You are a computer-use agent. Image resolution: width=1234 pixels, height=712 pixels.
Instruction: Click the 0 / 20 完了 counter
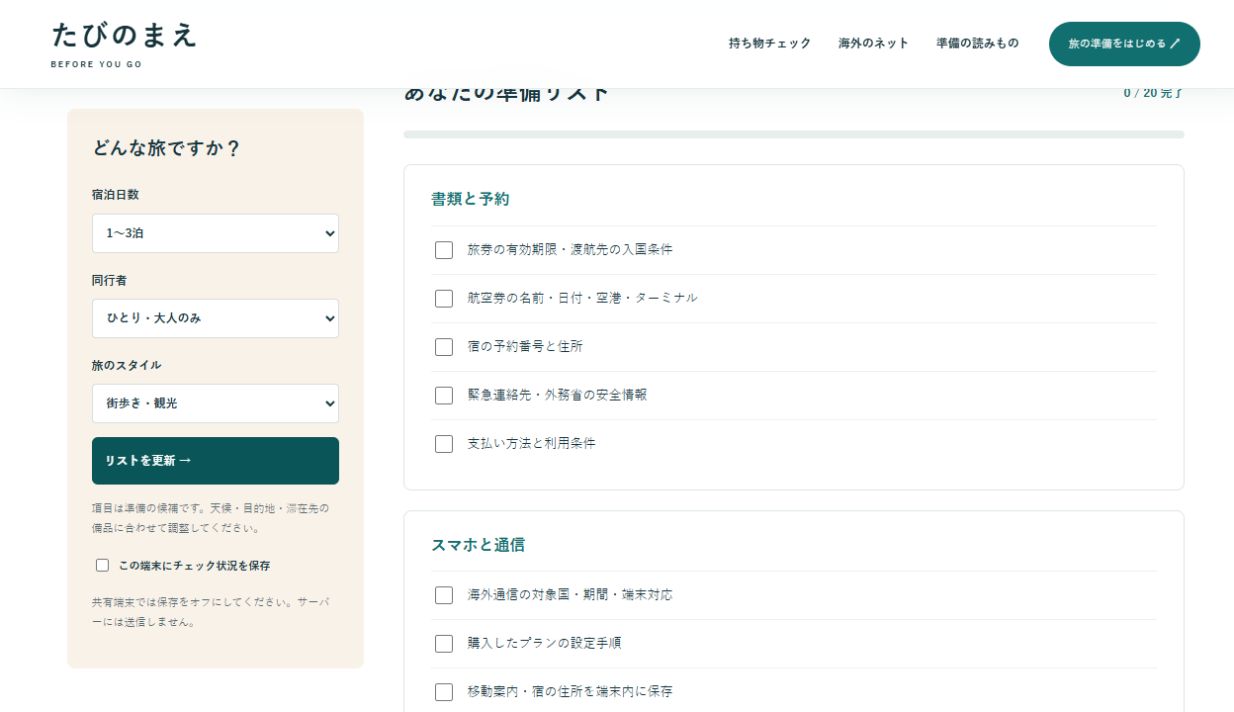1154,93
